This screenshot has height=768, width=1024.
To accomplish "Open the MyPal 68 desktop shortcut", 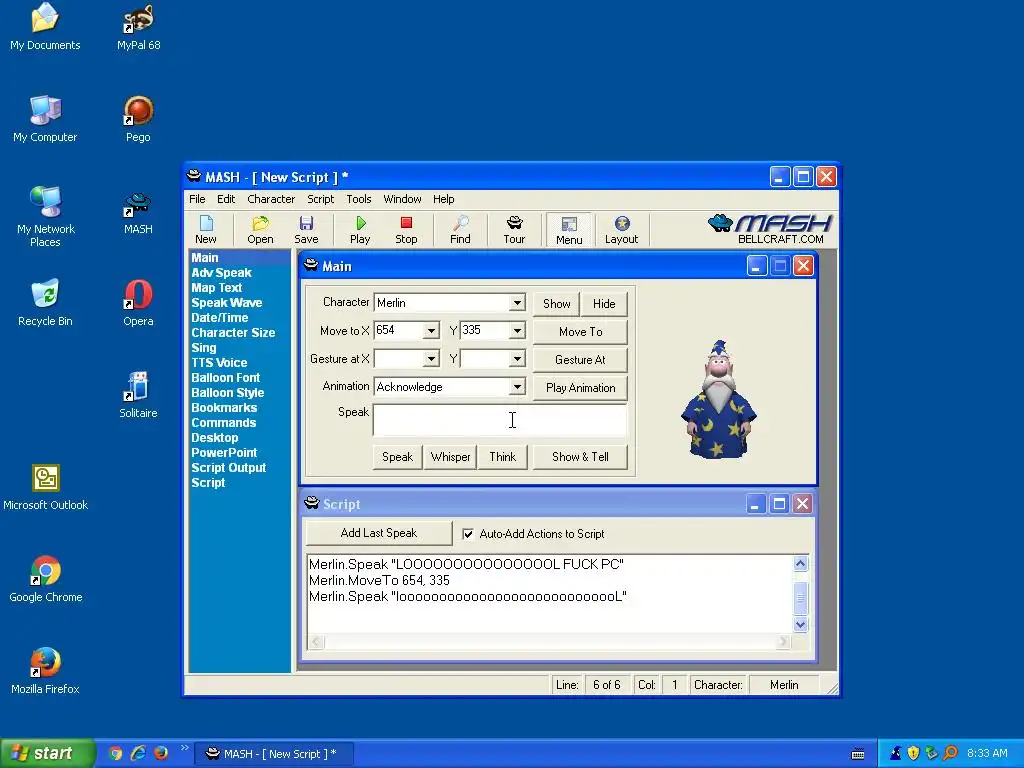I will (x=138, y=27).
